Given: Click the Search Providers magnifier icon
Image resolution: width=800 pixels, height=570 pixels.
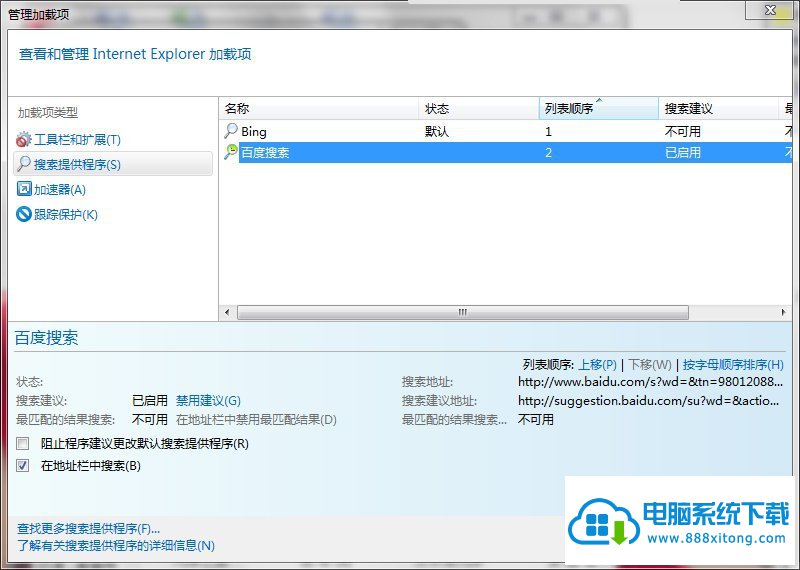Looking at the screenshot, I should click(23, 164).
